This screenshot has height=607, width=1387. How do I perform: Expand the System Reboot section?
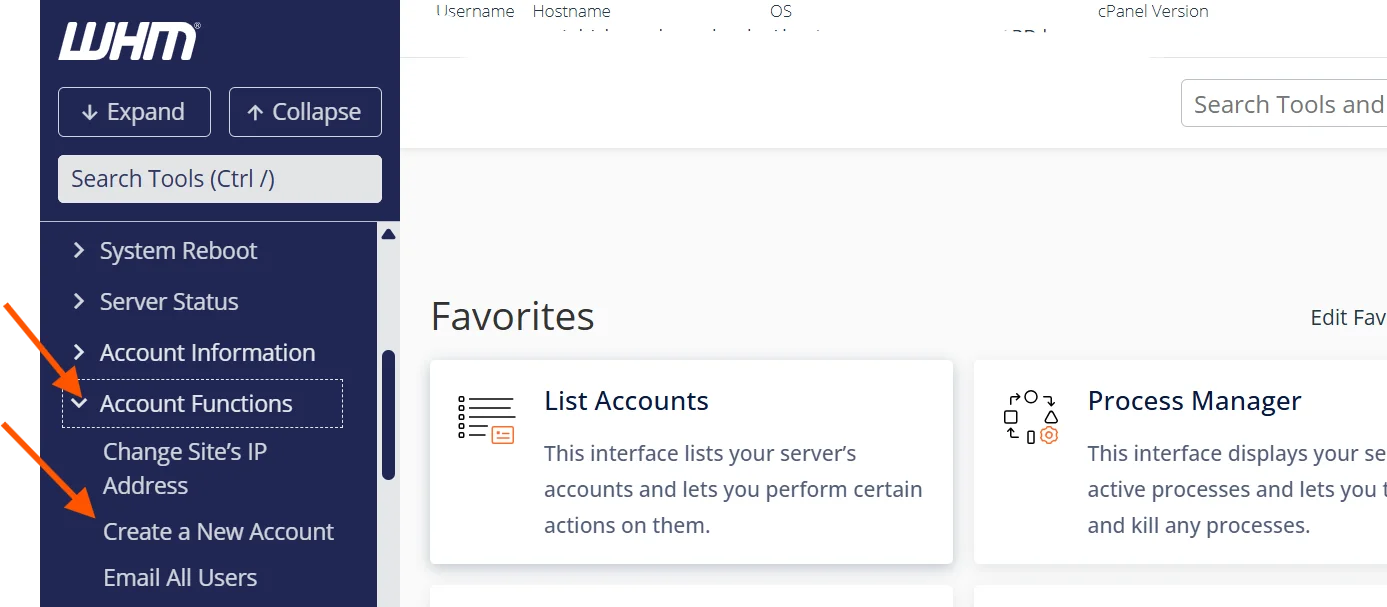[x=178, y=250]
